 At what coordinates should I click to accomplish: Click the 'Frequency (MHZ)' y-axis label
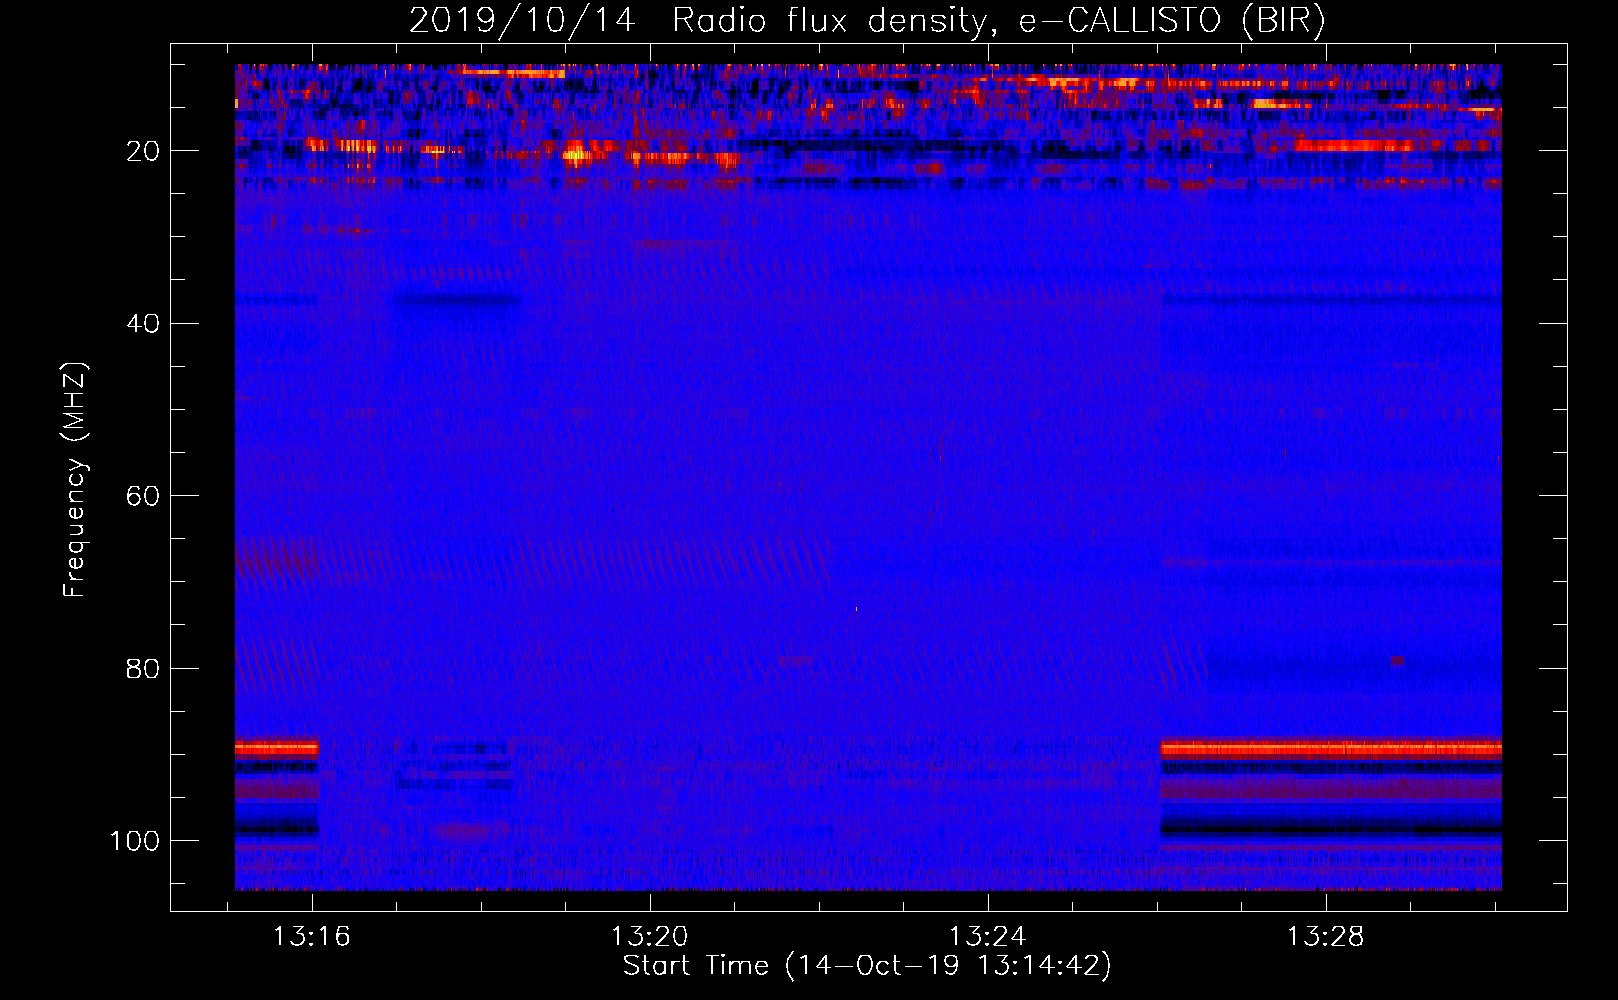(x=75, y=479)
